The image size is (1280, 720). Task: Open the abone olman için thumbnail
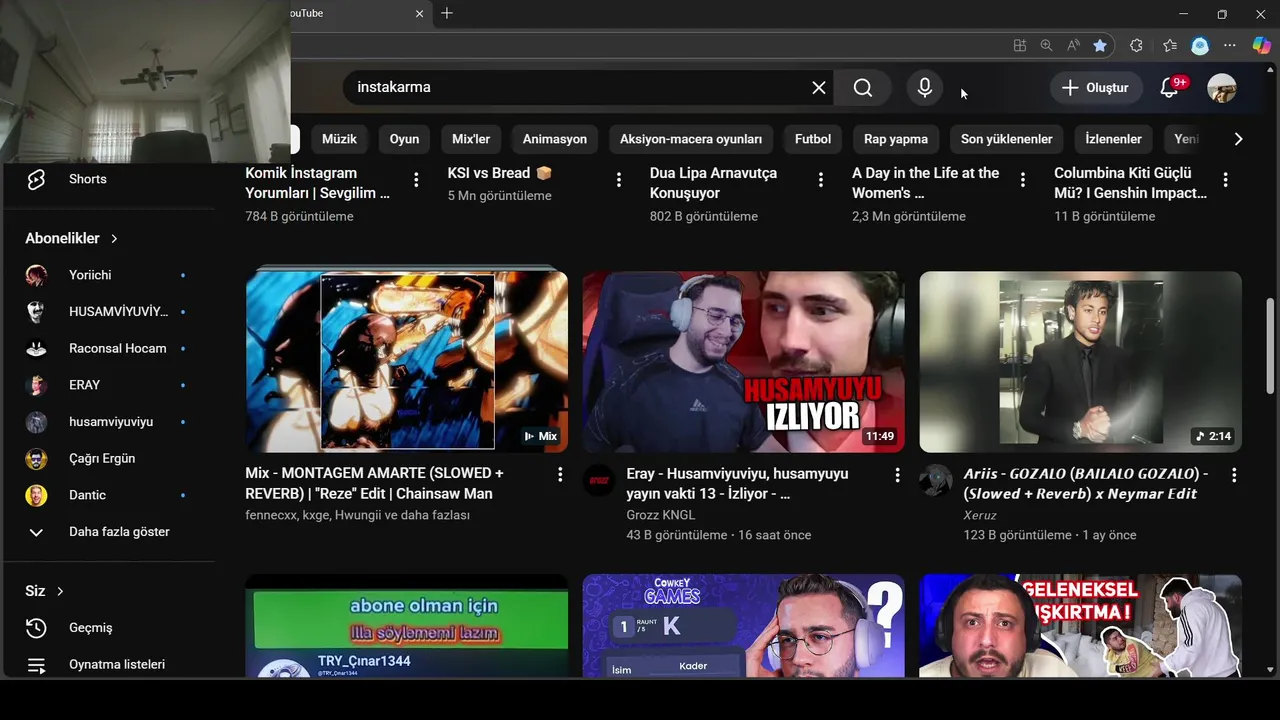tap(407, 627)
